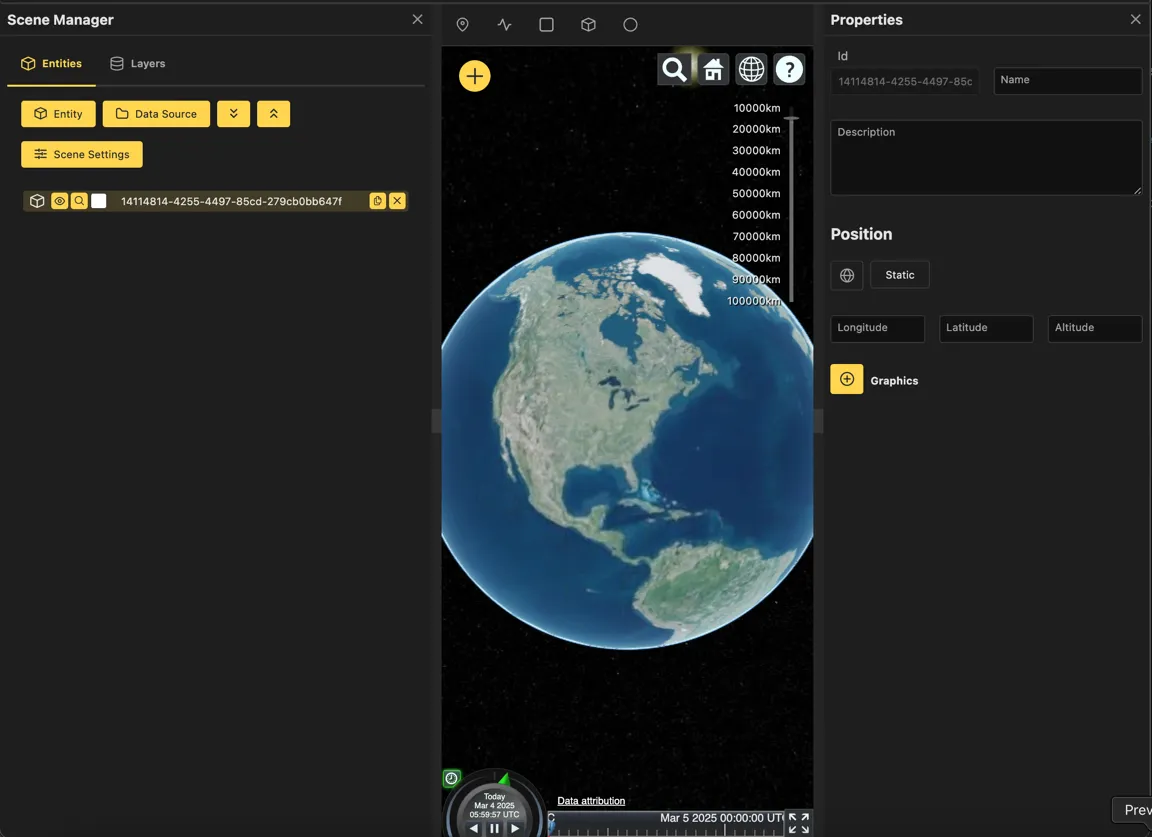1152x837 pixels.
Task: Choose the rectangle shape tool
Action: click(546, 25)
